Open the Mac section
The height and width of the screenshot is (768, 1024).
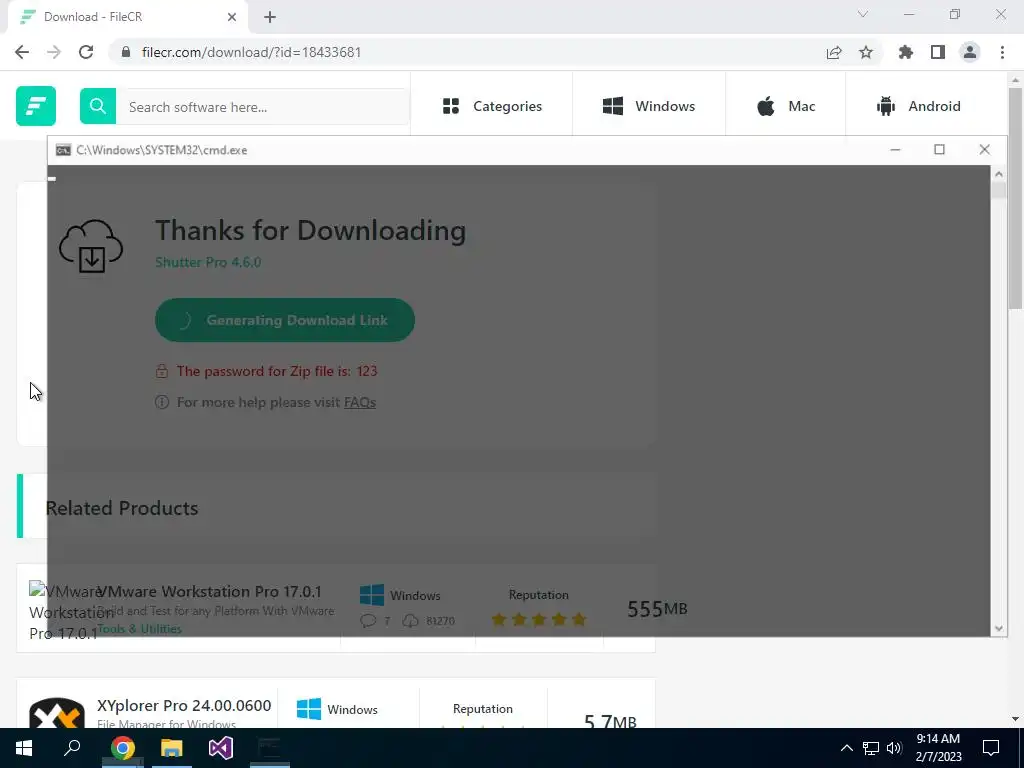(x=786, y=106)
